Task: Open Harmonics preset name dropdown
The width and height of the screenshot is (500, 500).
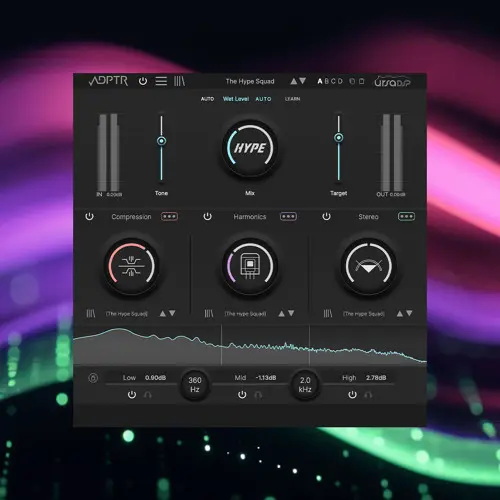Action: tap(246, 314)
